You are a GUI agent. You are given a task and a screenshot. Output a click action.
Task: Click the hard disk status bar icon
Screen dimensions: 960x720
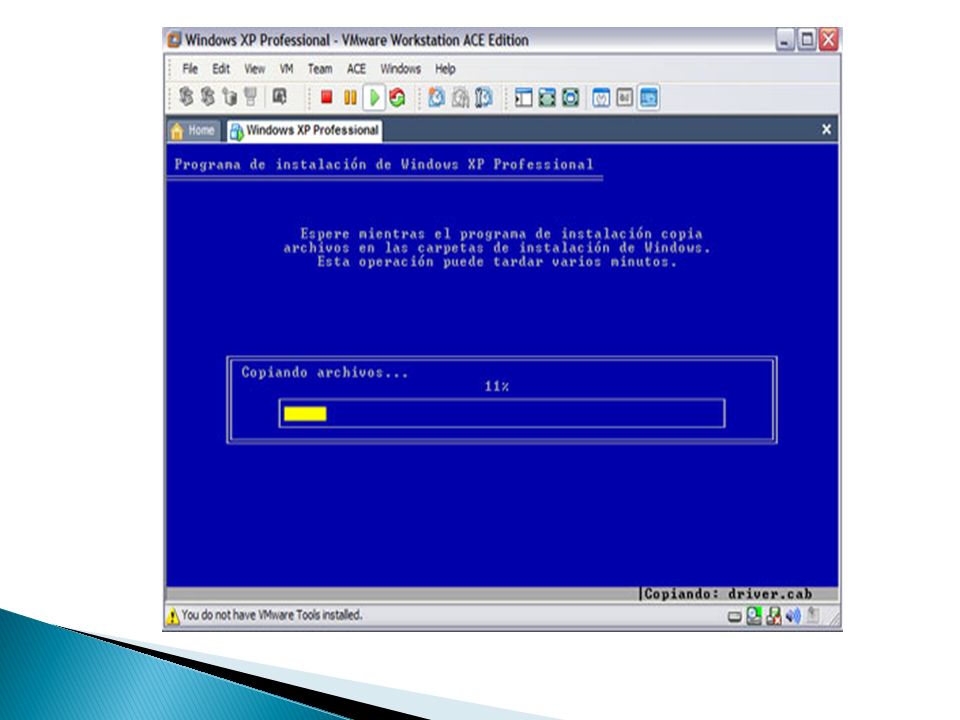pyautogui.click(x=735, y=617)
